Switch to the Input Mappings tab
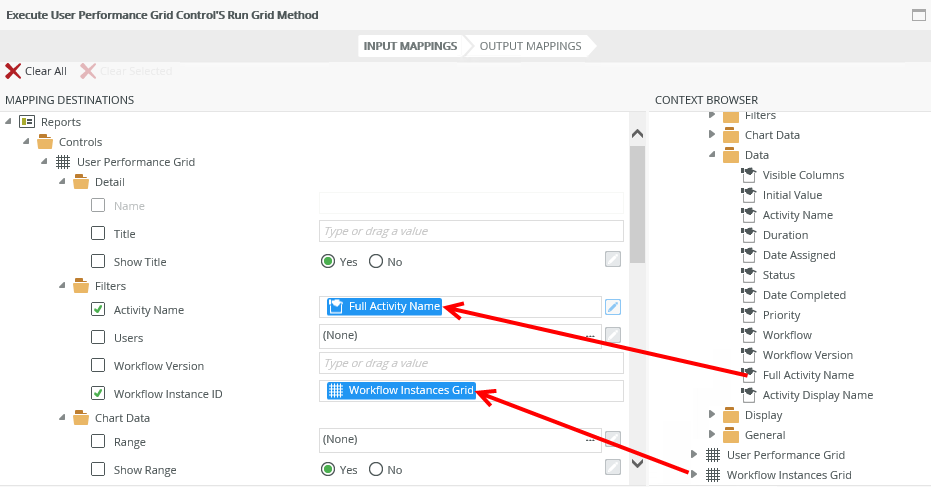This screenshot has height=487, width=931. coord(410,46)
